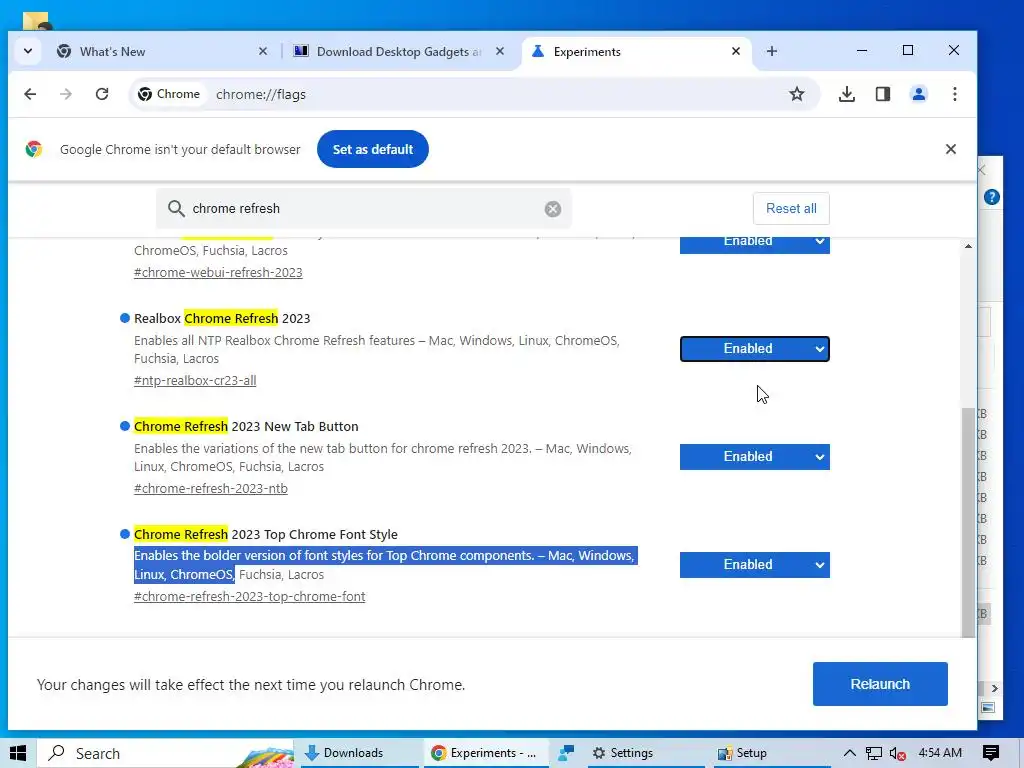Show hidden system tray icons

(850, 753)
